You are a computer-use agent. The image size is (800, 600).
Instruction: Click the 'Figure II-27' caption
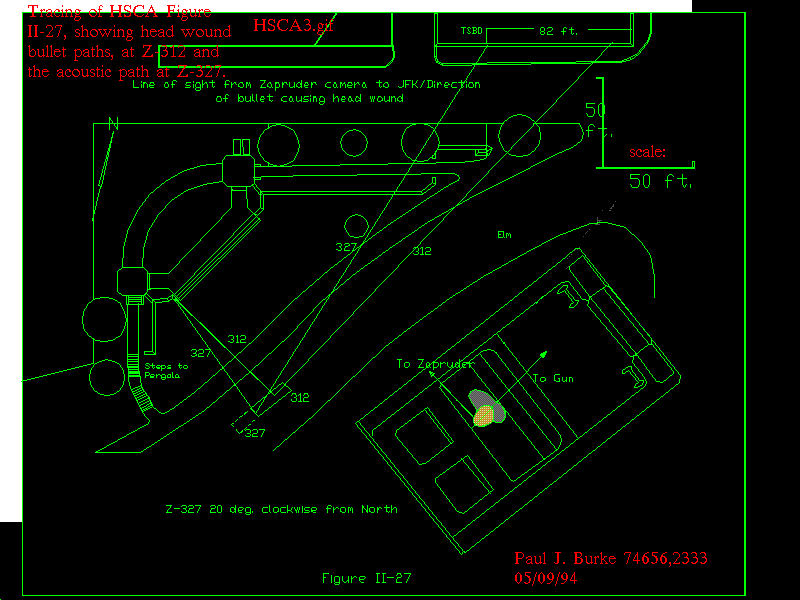pos(366,578)
